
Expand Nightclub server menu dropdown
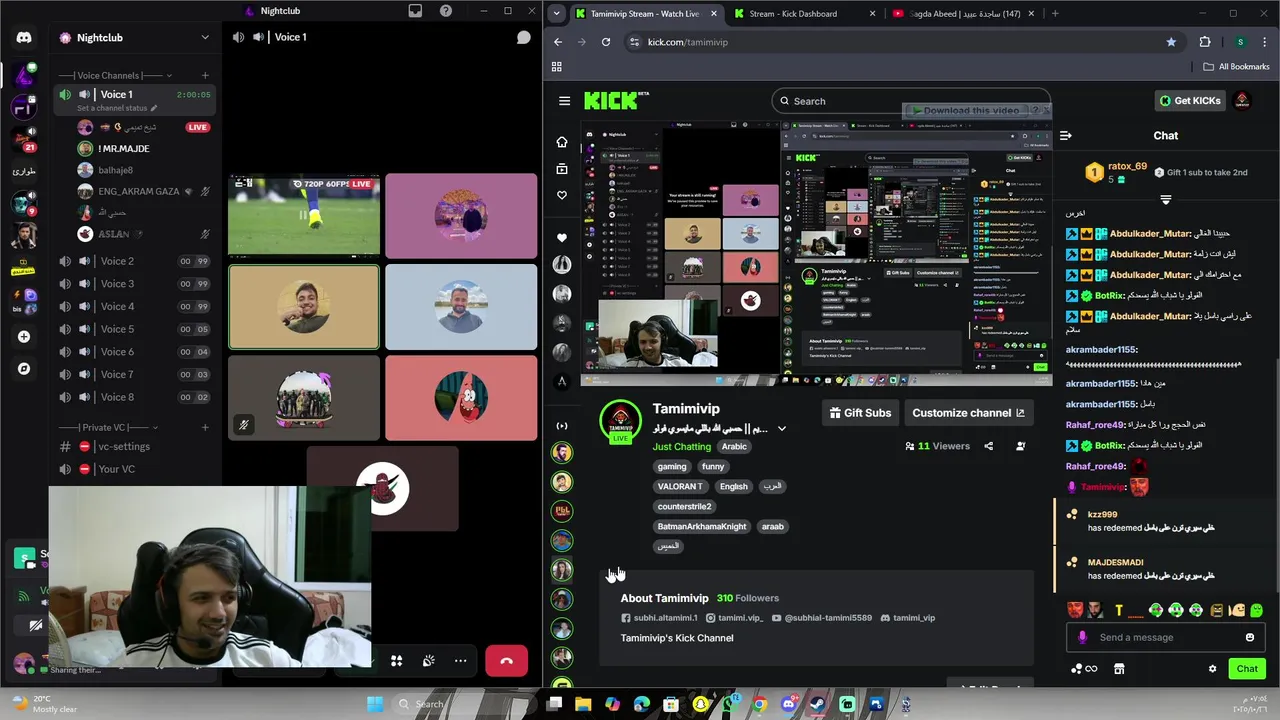205,38
